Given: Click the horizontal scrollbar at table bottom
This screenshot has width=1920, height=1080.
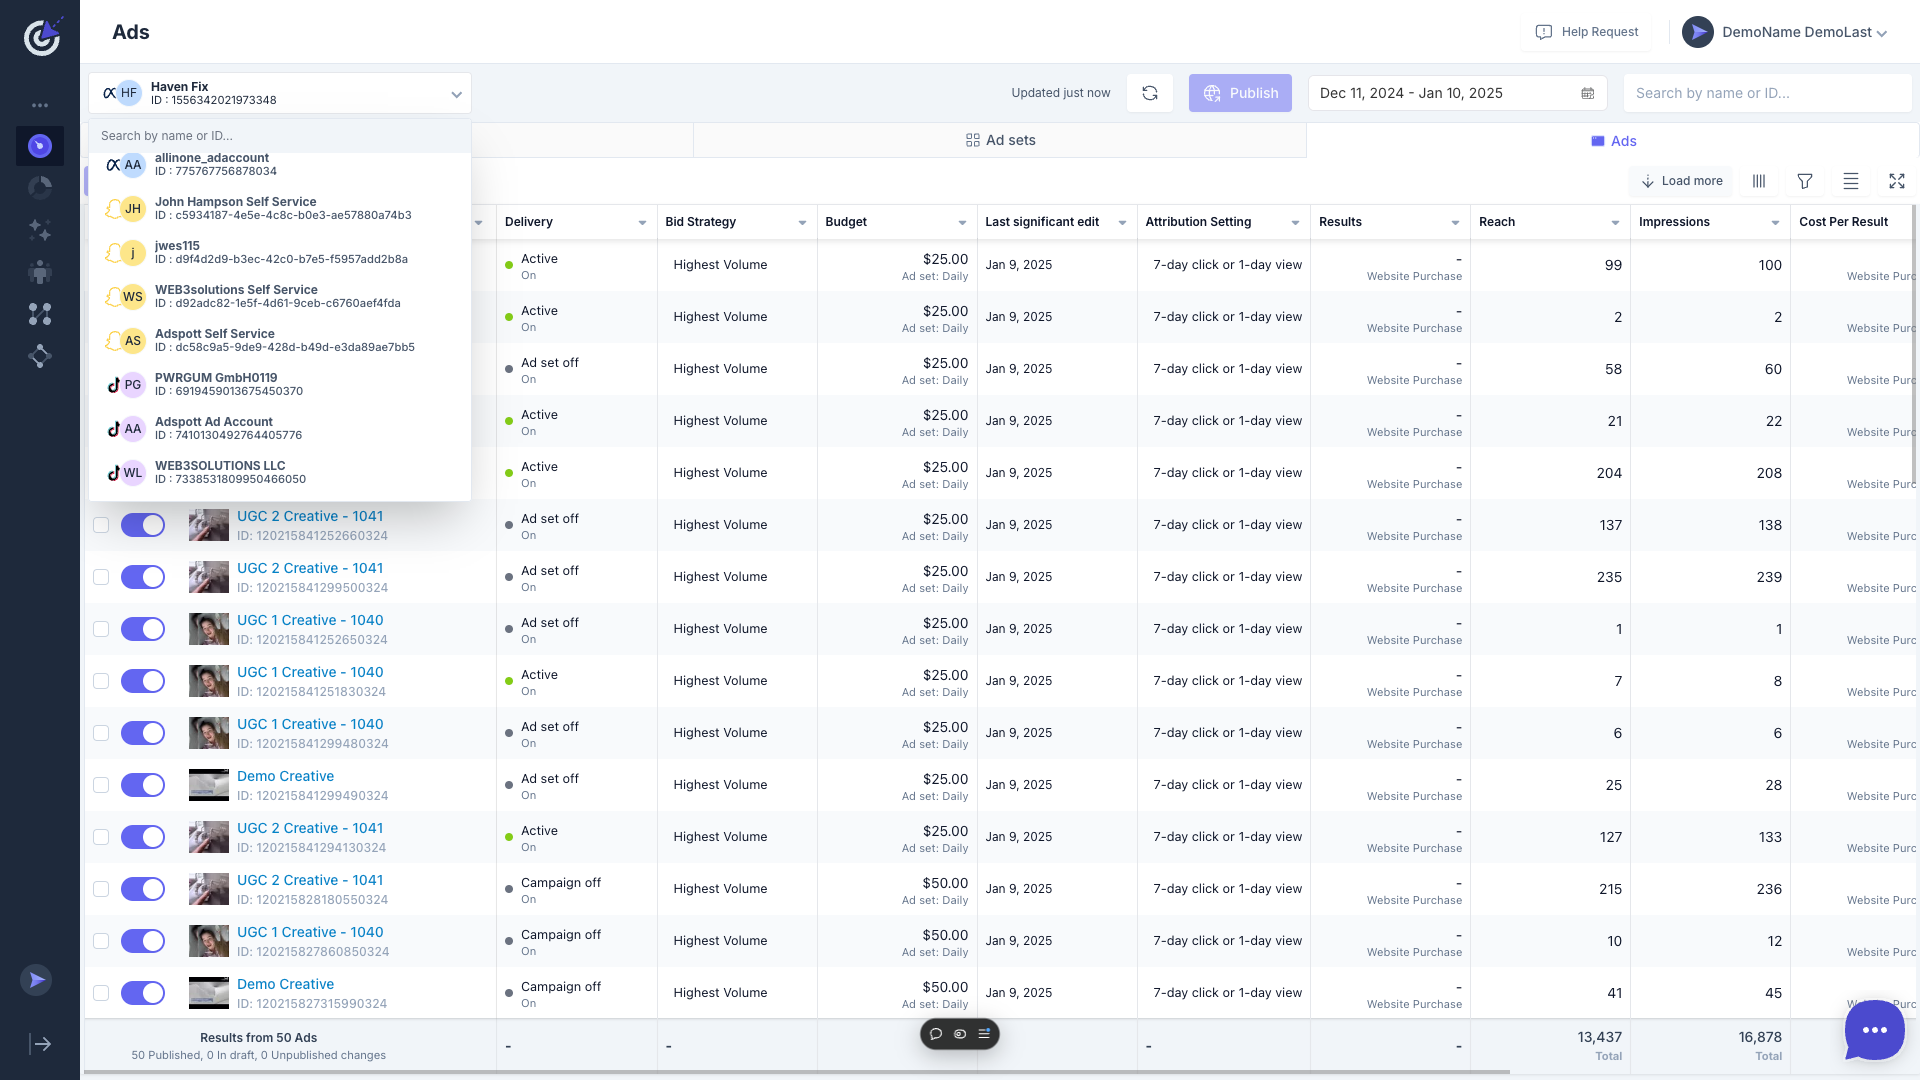Looking at the screenshot, I should (x=796, y=1072).
